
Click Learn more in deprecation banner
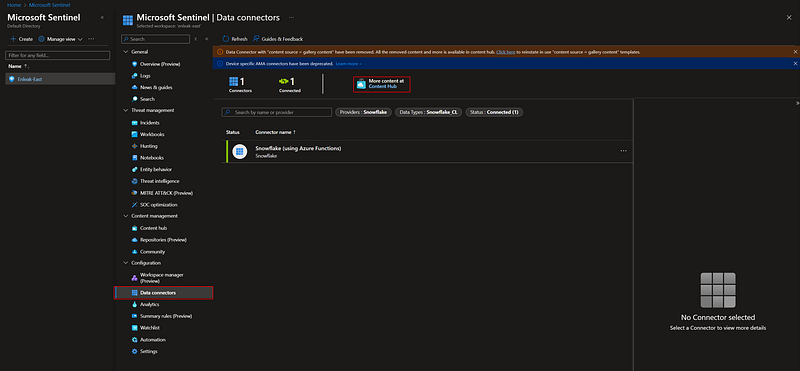pyautogui.click(x=348, y=64)
